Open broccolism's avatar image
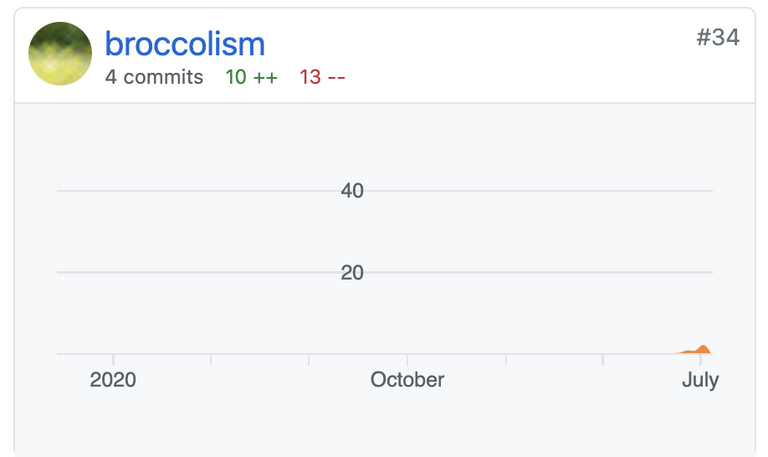 point(60,53)
